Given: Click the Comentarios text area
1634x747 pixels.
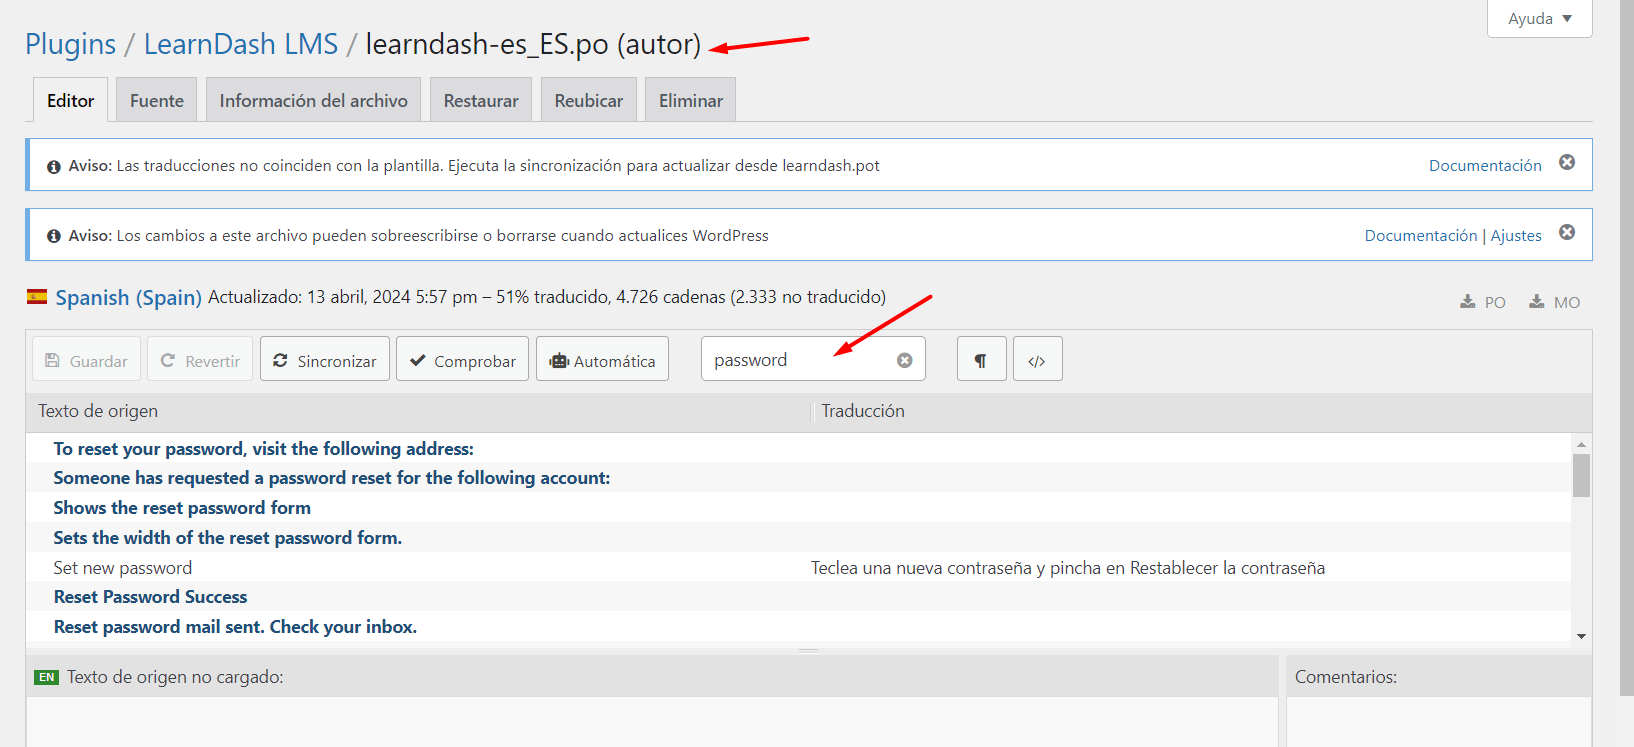Looking at the screenshot, I should click(x=1439, y=721).
